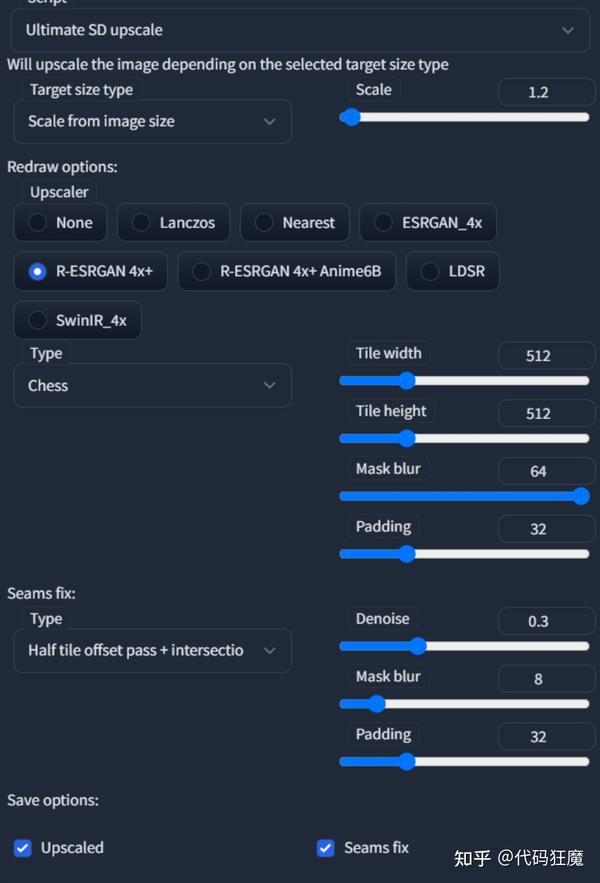Adjust the redraw Mask blur slider handle
Screen dimensions: 600x883
(x=581, y=496)
